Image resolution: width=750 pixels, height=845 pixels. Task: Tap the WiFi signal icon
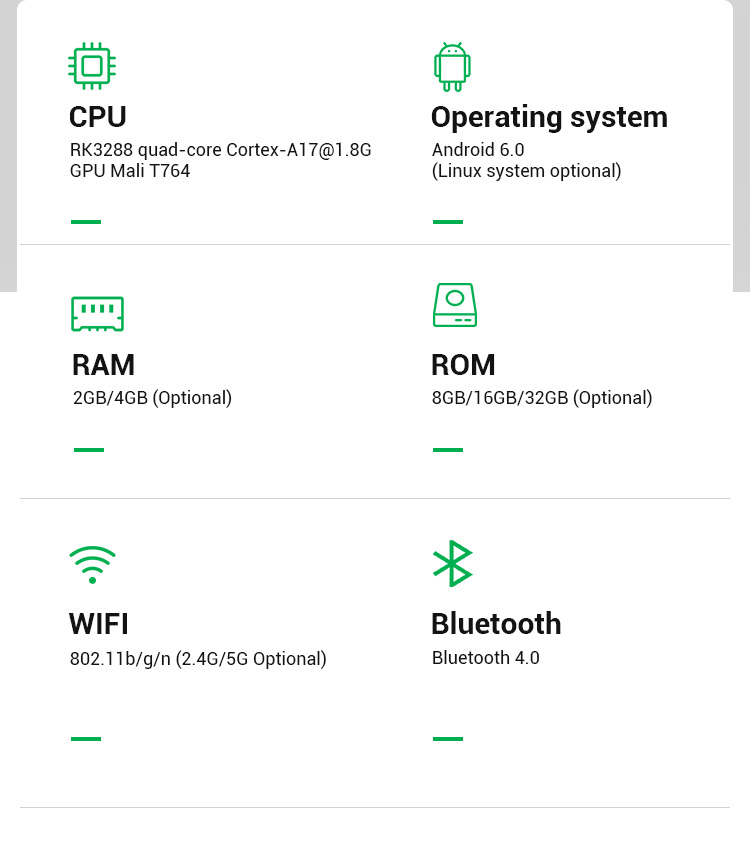tap(92, 564)
